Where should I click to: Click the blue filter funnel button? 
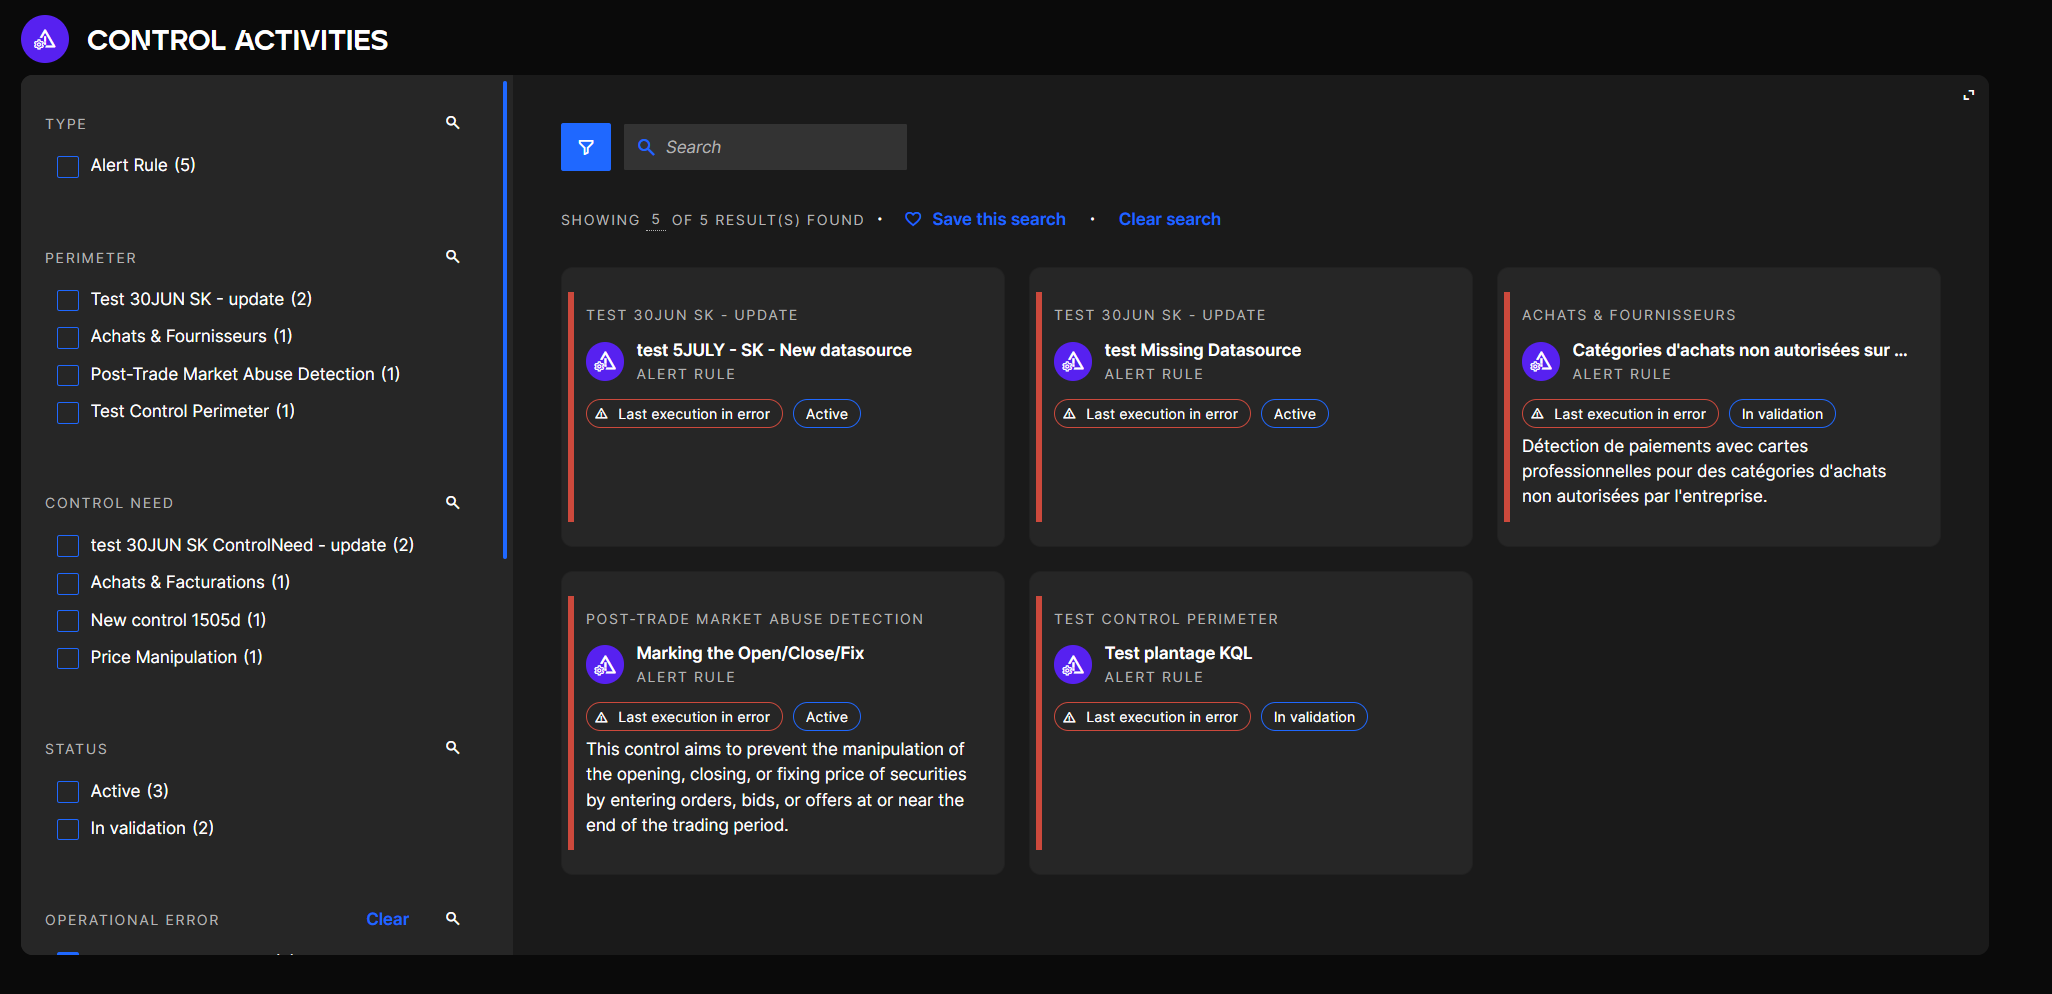click(585, 147)
